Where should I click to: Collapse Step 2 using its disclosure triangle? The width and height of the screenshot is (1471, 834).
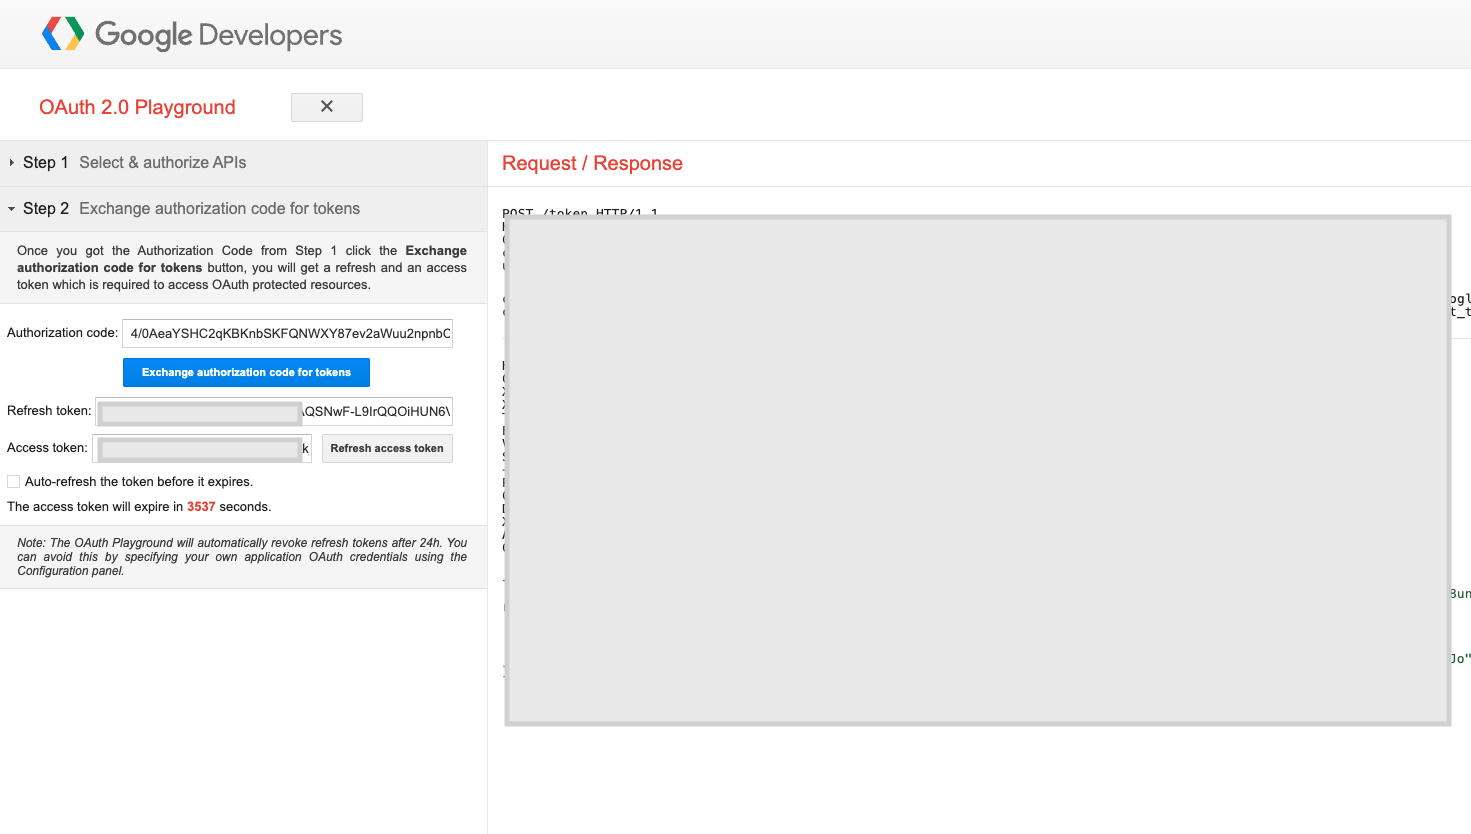[x=12, y=209]
